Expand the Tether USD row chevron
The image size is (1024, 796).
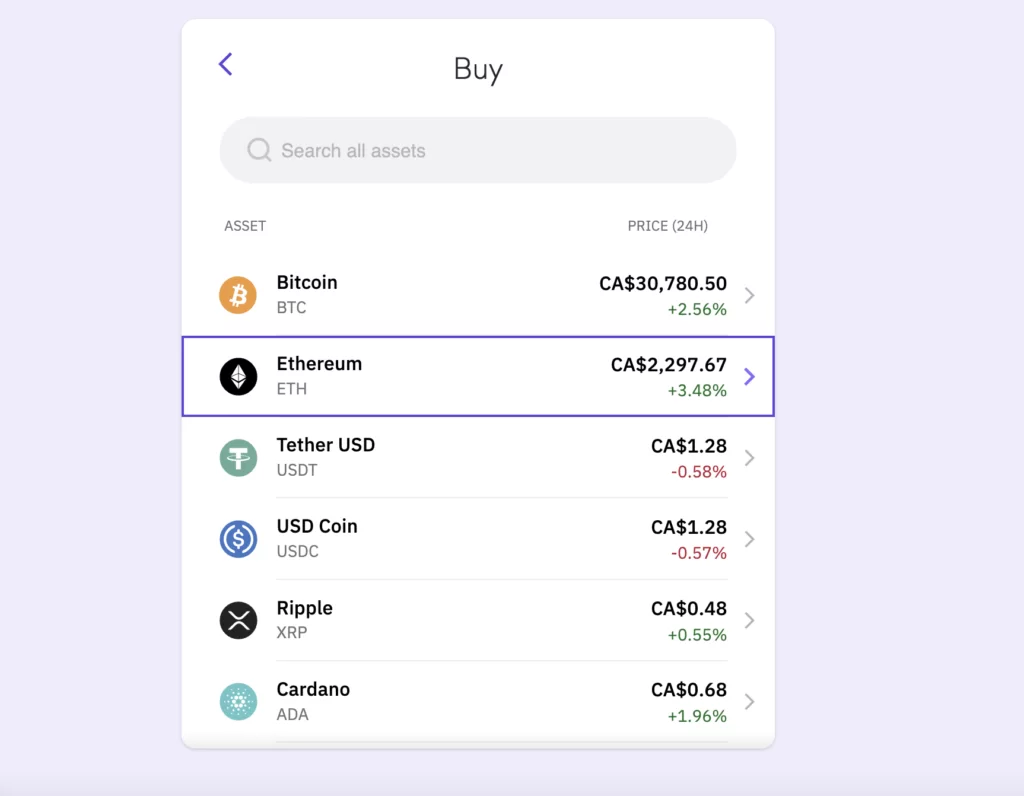coord(749,458)
